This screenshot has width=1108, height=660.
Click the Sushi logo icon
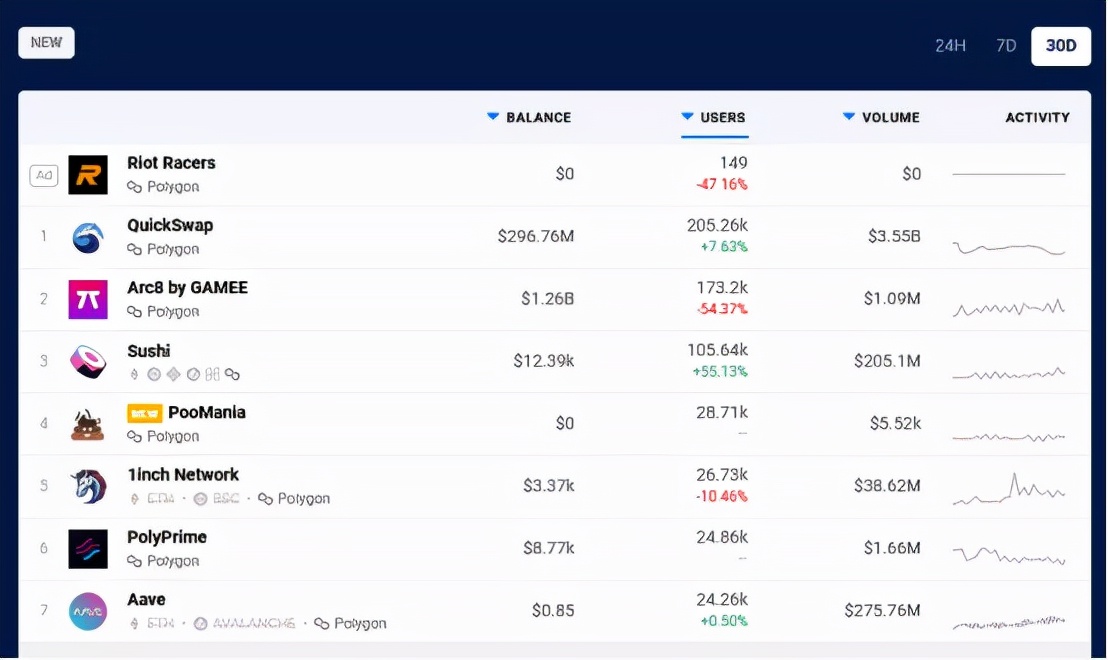pos(88,361)
